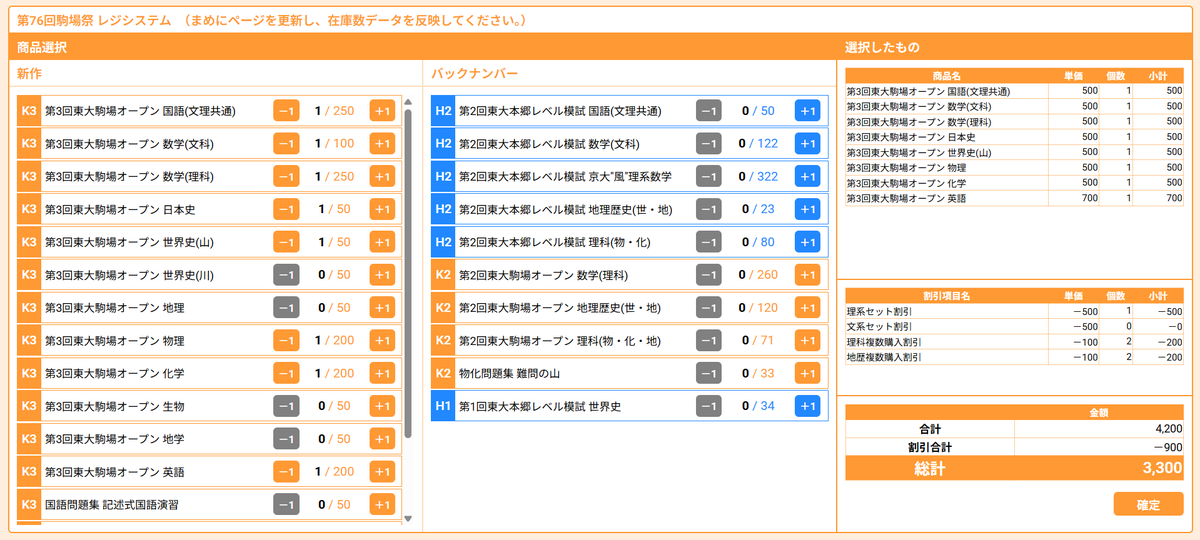The image size is (1200, 540).
Task: Add one 第2回東大本郷レベル模試 数学(文科)
Action: tap(808, 144)
